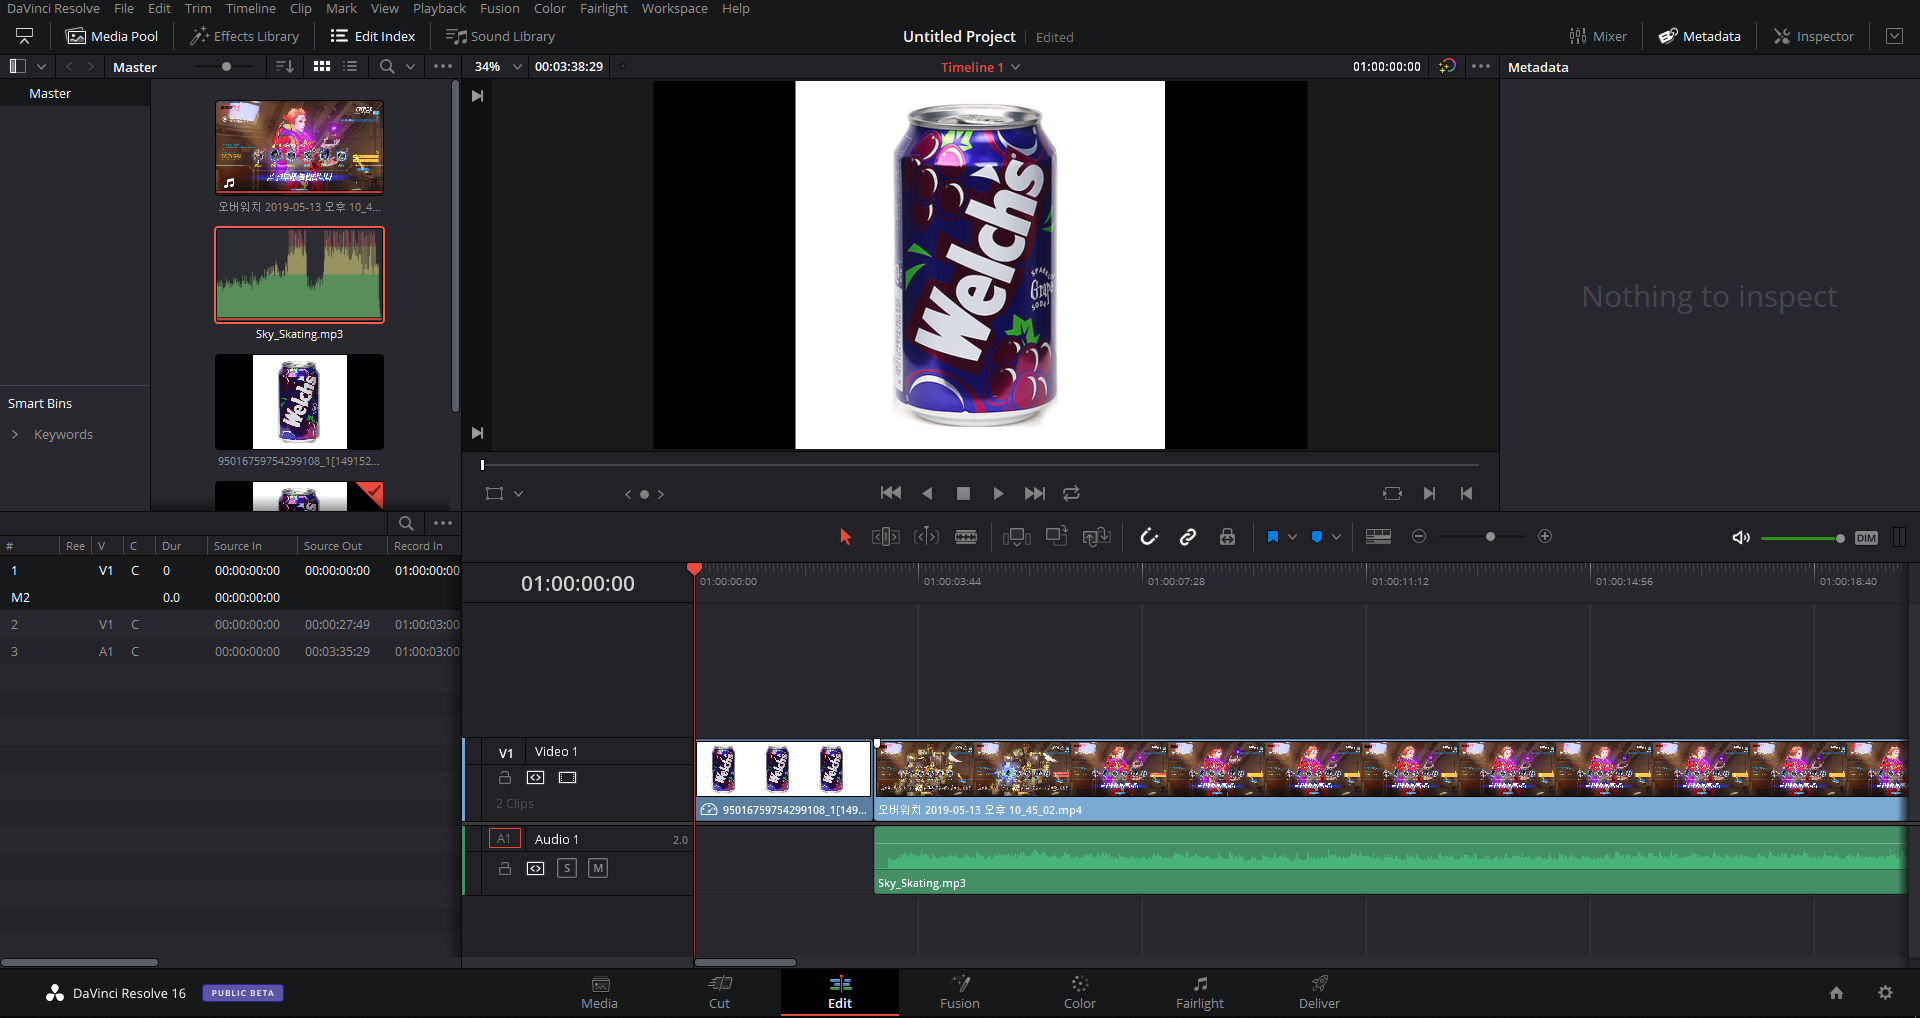Lock the Video 1 track
This screenshot has height=1018, width=1920.
click(505, 778)
